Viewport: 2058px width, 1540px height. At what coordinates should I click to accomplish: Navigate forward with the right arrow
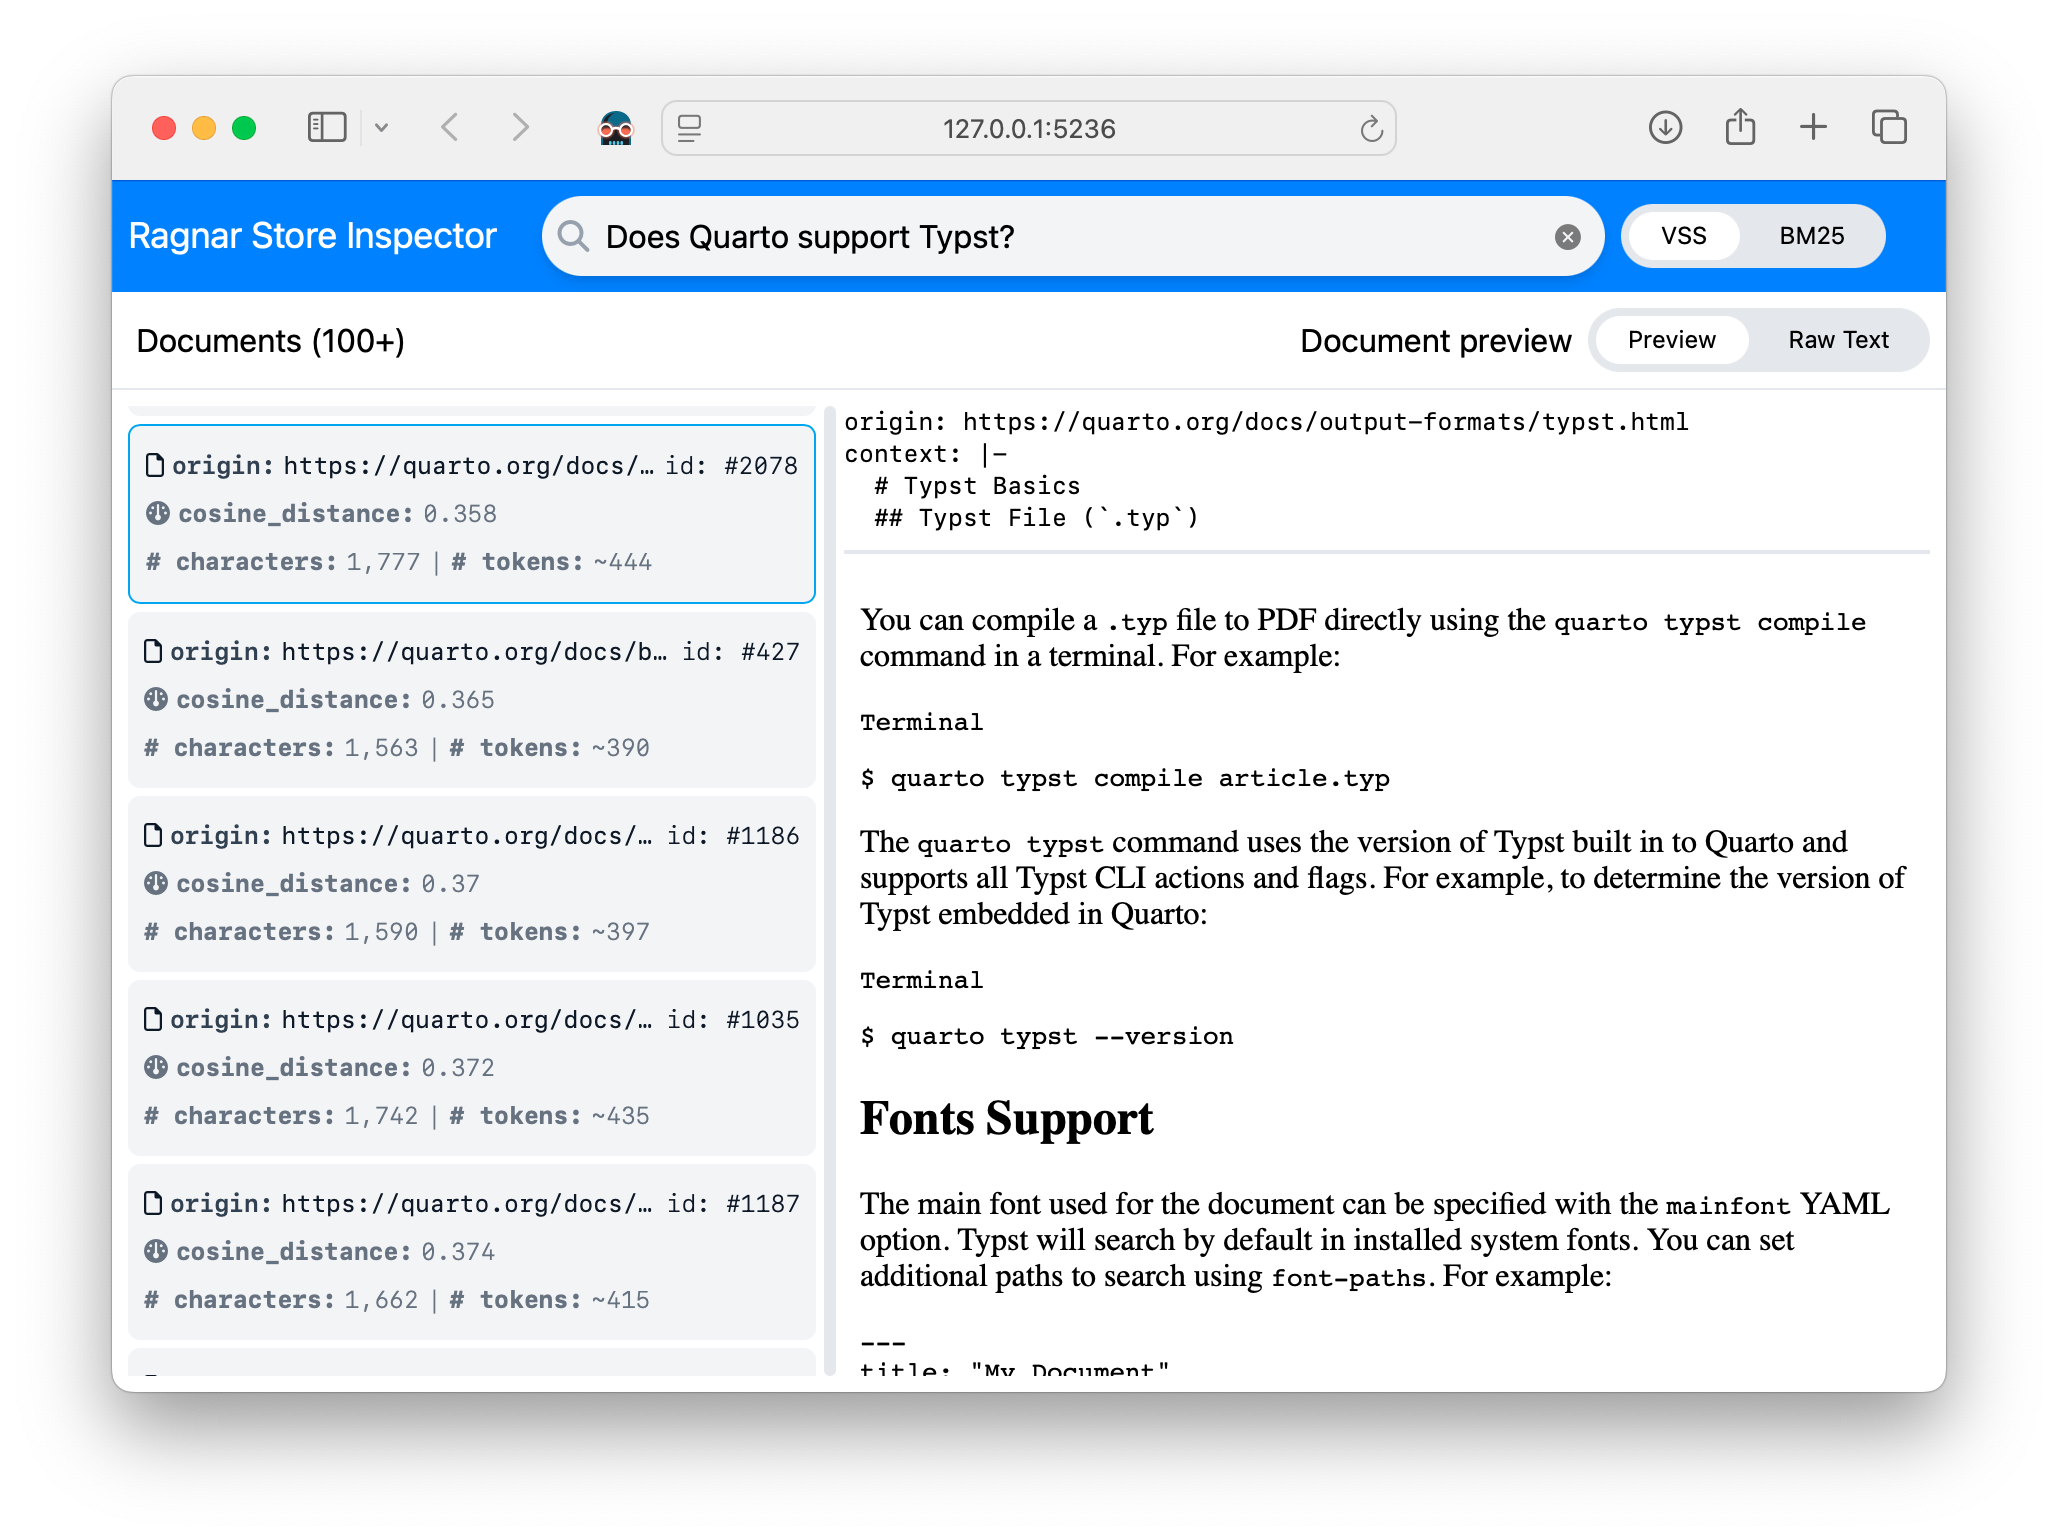pyautogui.click(x=520, y=128)
